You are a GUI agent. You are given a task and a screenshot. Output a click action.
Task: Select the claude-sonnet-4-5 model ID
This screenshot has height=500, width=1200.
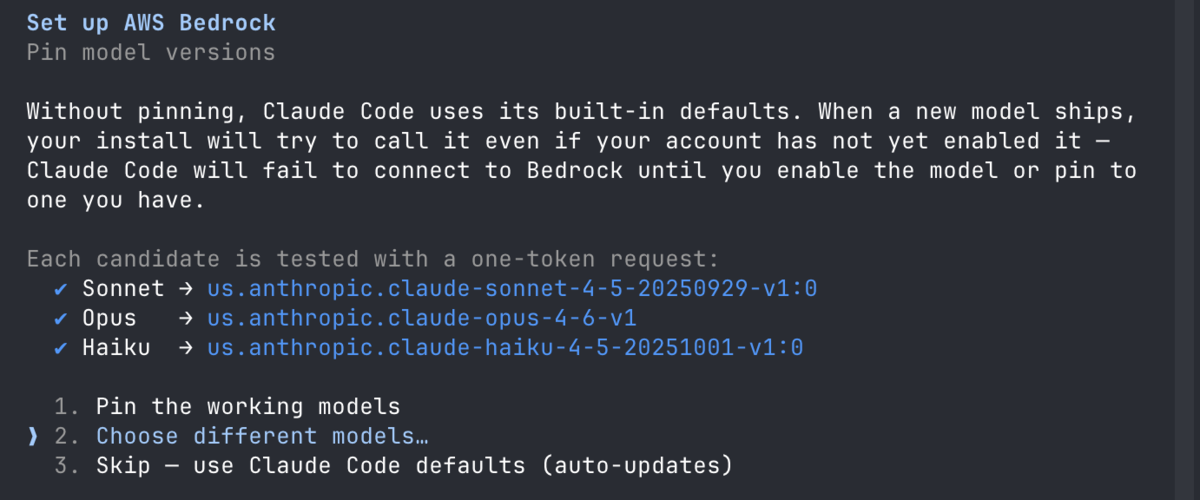click(x=513, y=290)
